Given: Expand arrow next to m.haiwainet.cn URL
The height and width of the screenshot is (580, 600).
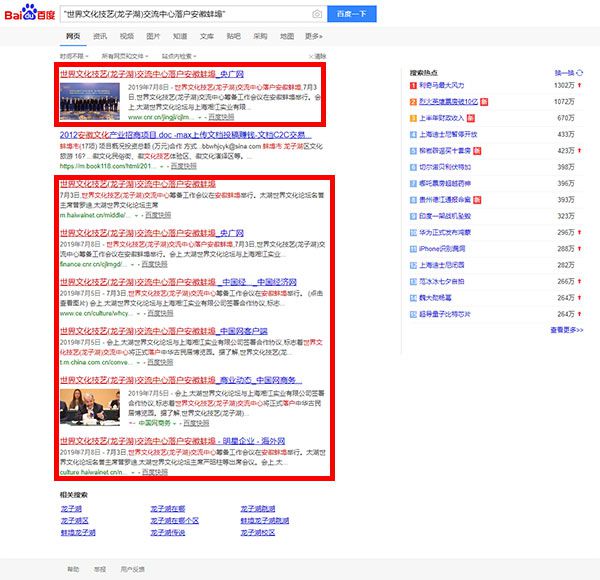Looking at the screenshot, I should click(136, 216).
